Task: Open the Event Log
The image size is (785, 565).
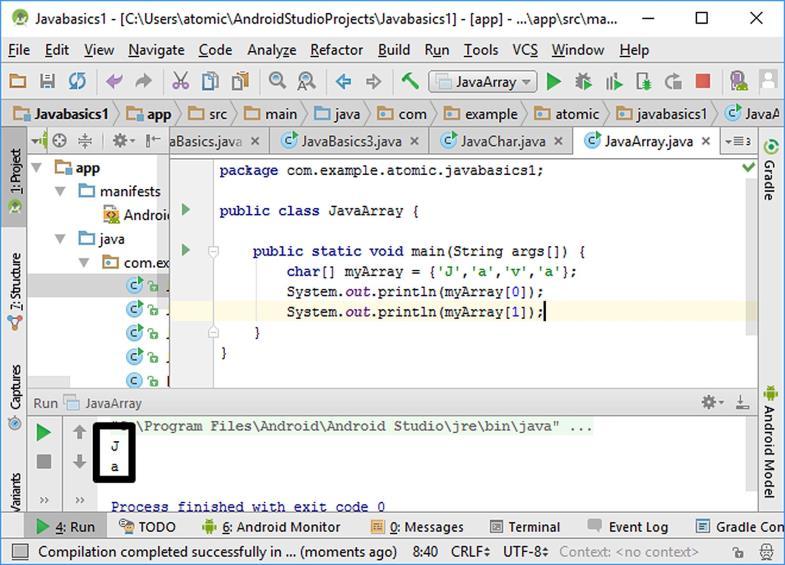Action: (628, 527)
